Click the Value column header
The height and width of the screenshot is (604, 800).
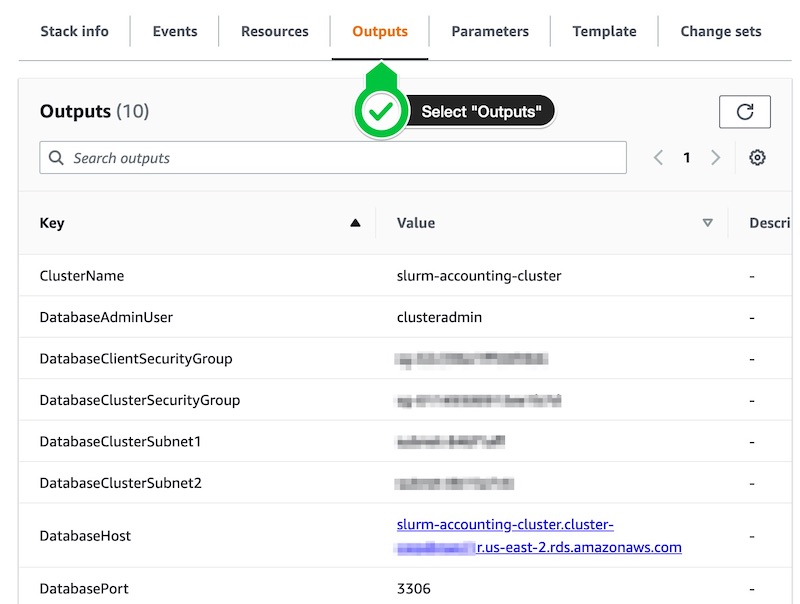[x=416, y=223]
